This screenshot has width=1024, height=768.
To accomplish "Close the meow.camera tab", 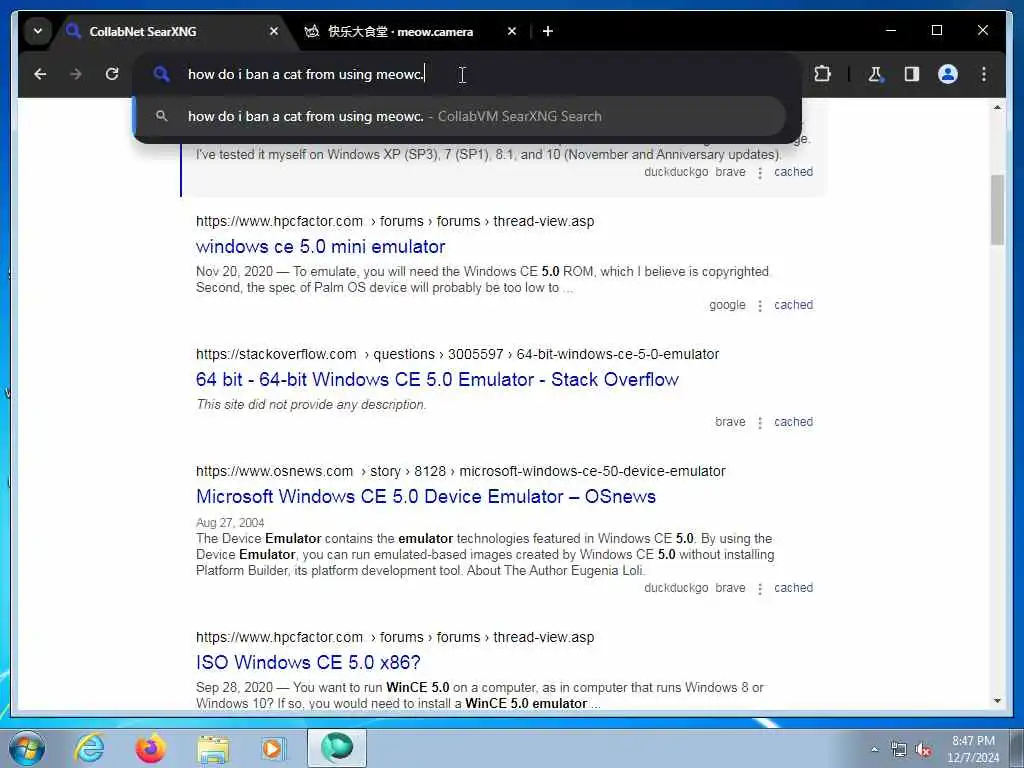I will [x=512, y=31].
